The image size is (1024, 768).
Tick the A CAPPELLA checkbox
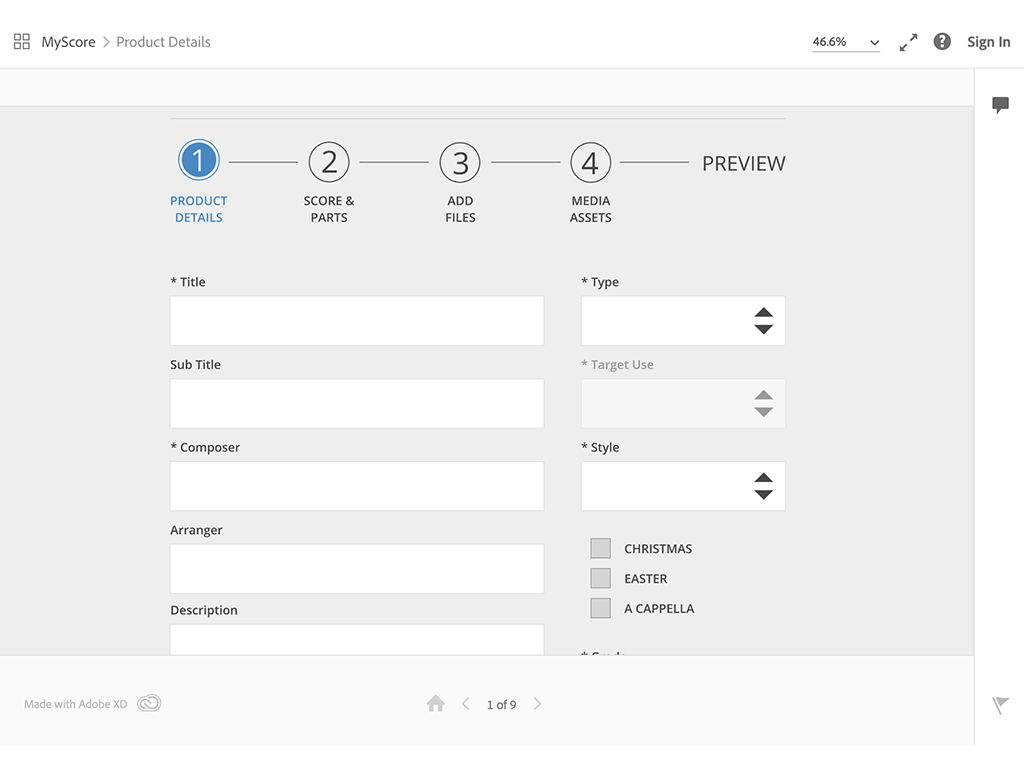click(600, 608)
